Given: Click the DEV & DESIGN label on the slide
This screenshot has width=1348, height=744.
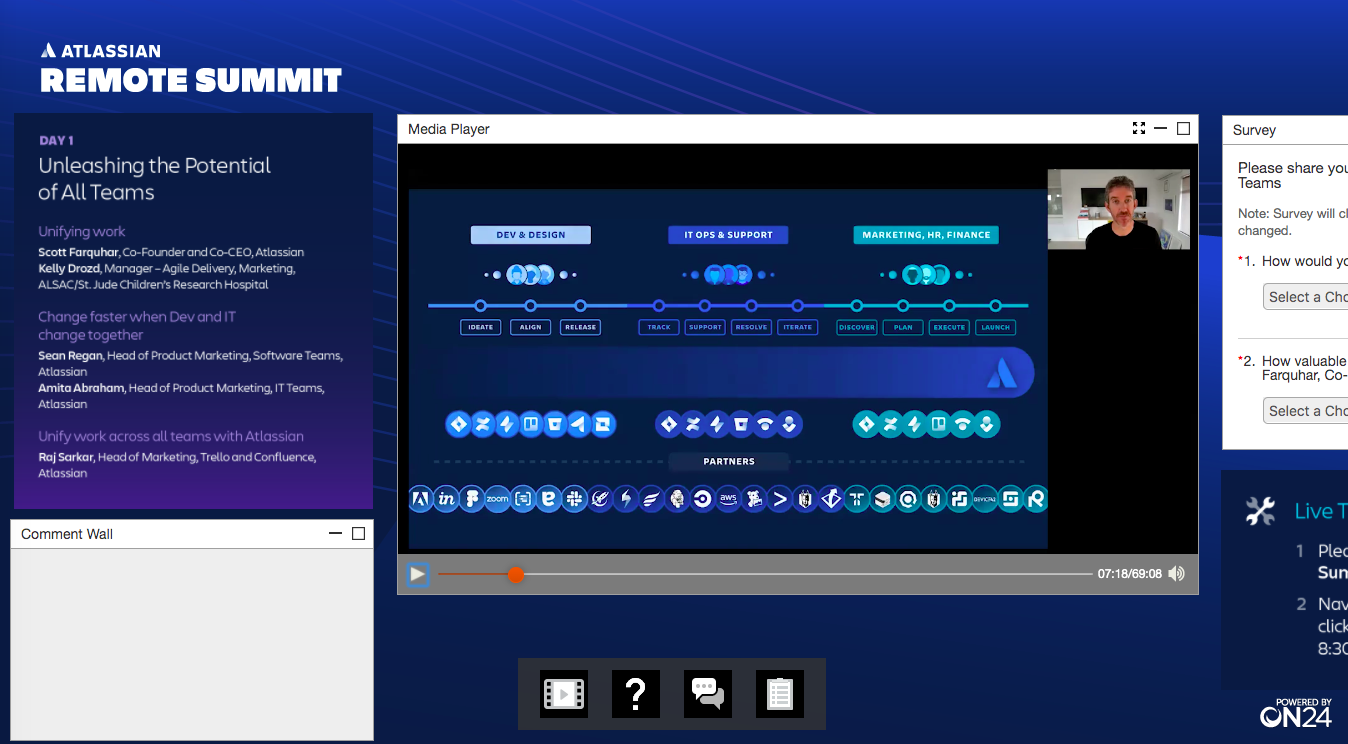Looking at the screenshot, I should point(531,235).
